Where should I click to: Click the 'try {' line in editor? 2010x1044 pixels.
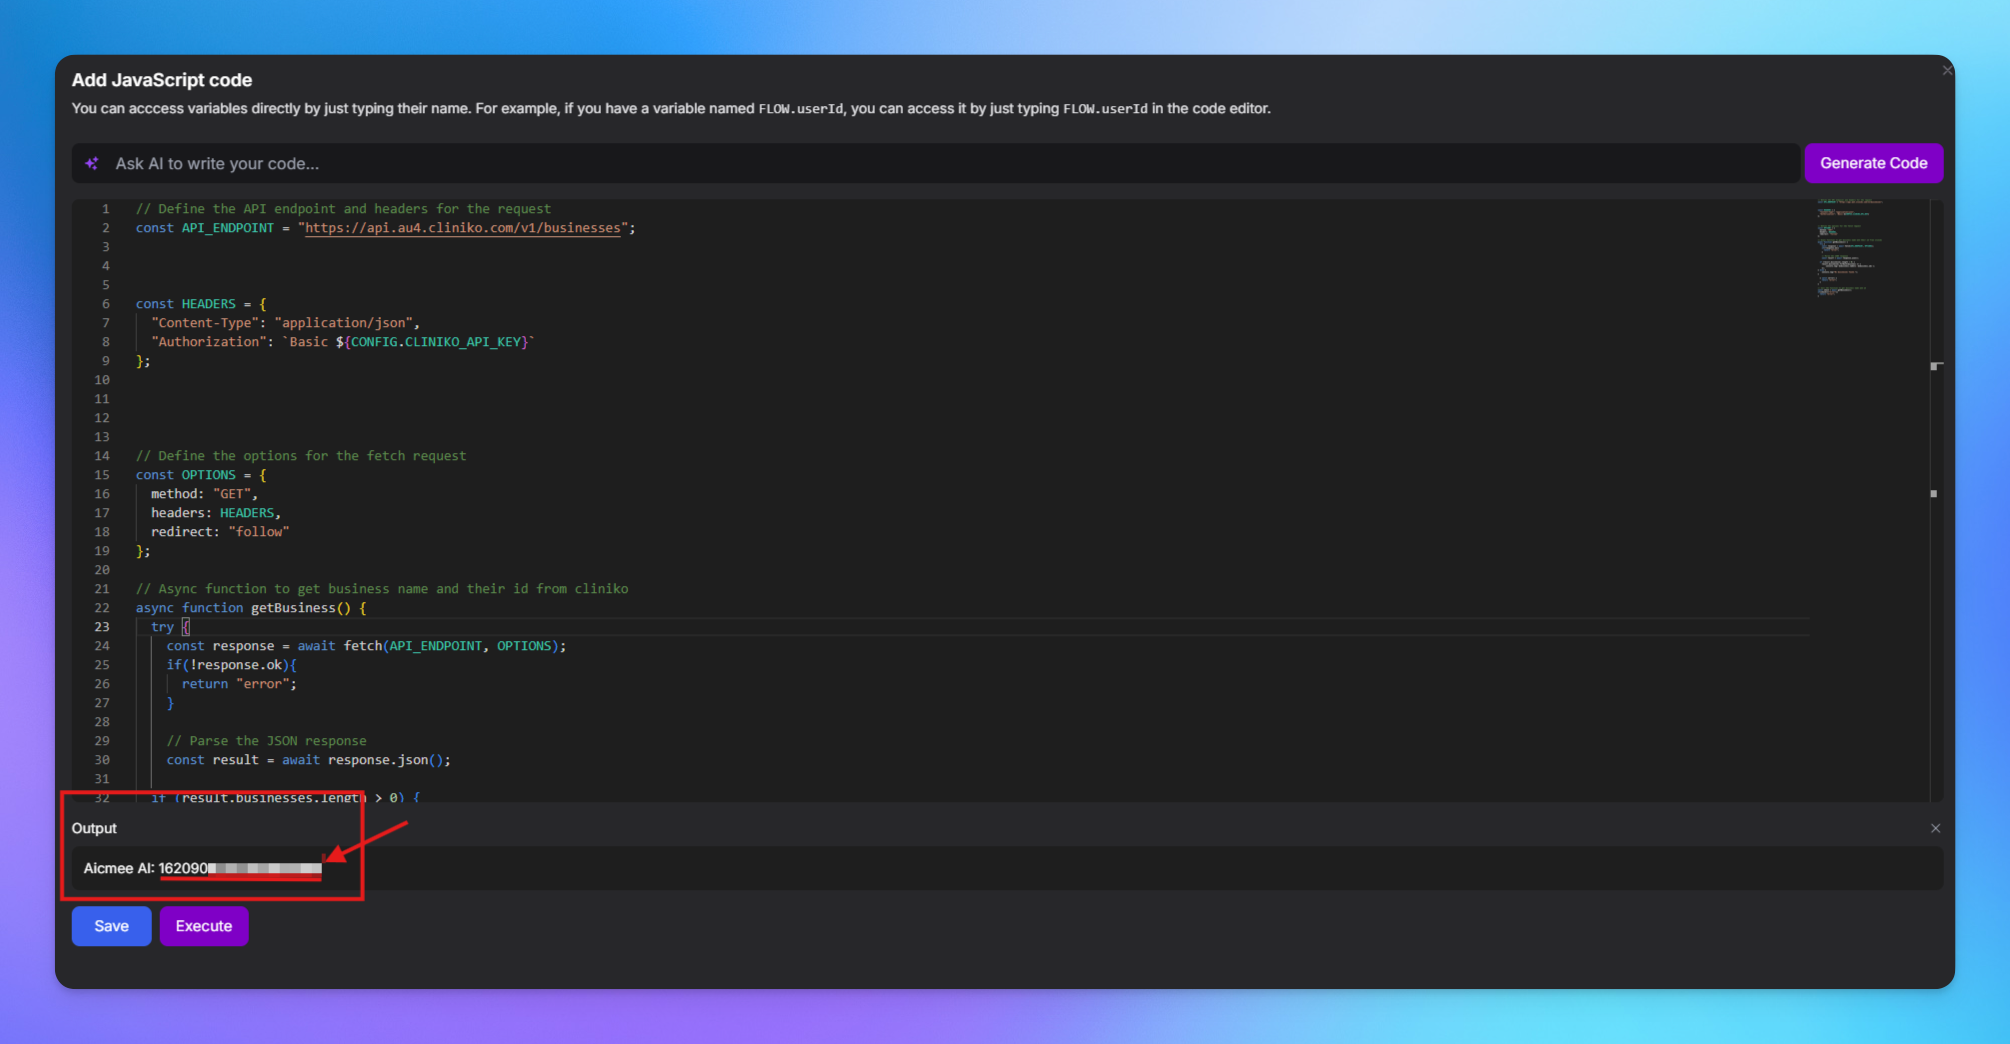170,627
